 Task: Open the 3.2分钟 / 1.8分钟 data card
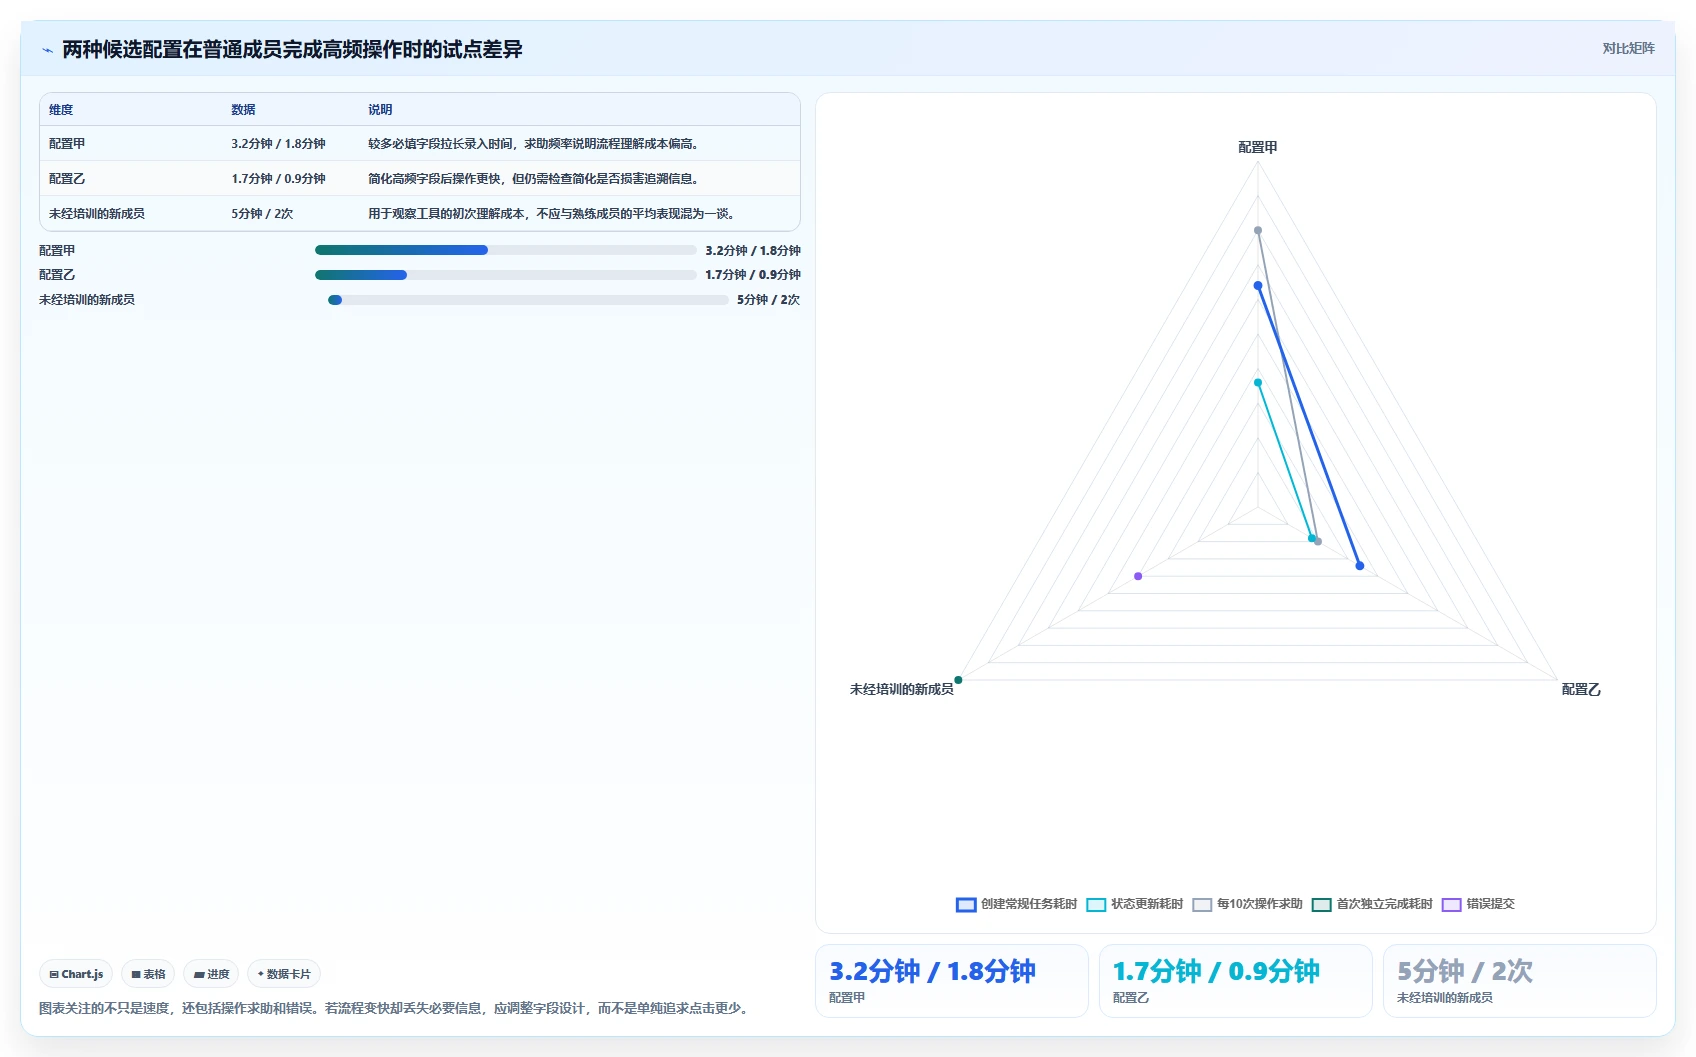pos(951,981)
